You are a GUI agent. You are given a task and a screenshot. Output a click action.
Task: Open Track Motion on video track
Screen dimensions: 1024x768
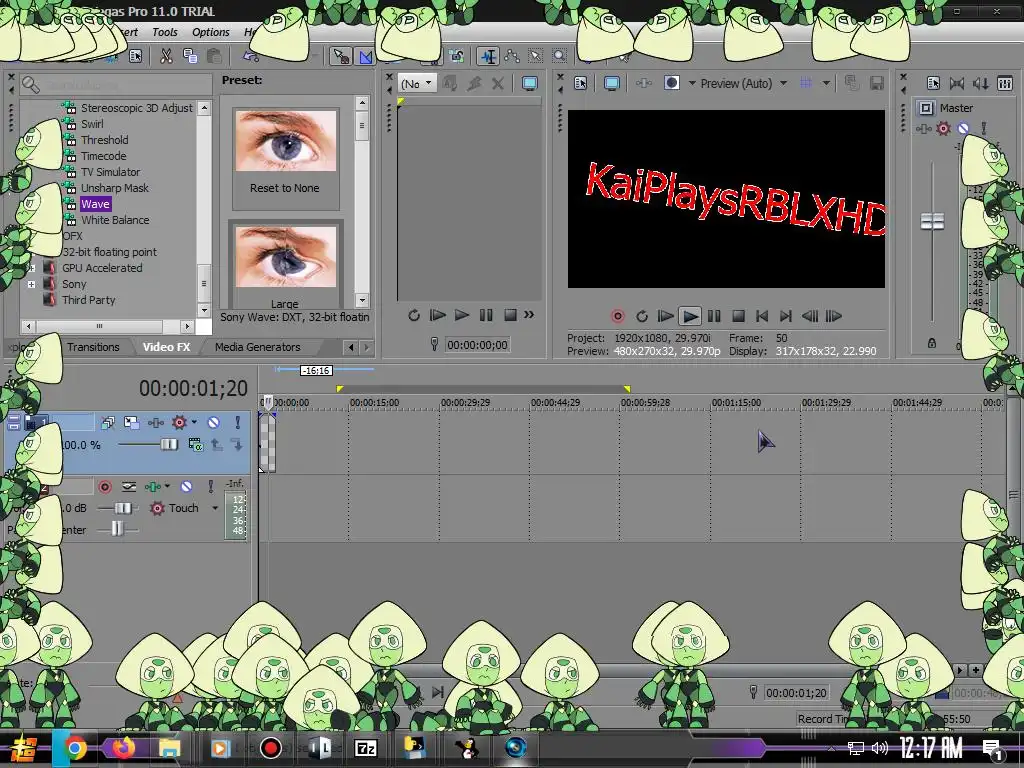(x=131, y=423)
